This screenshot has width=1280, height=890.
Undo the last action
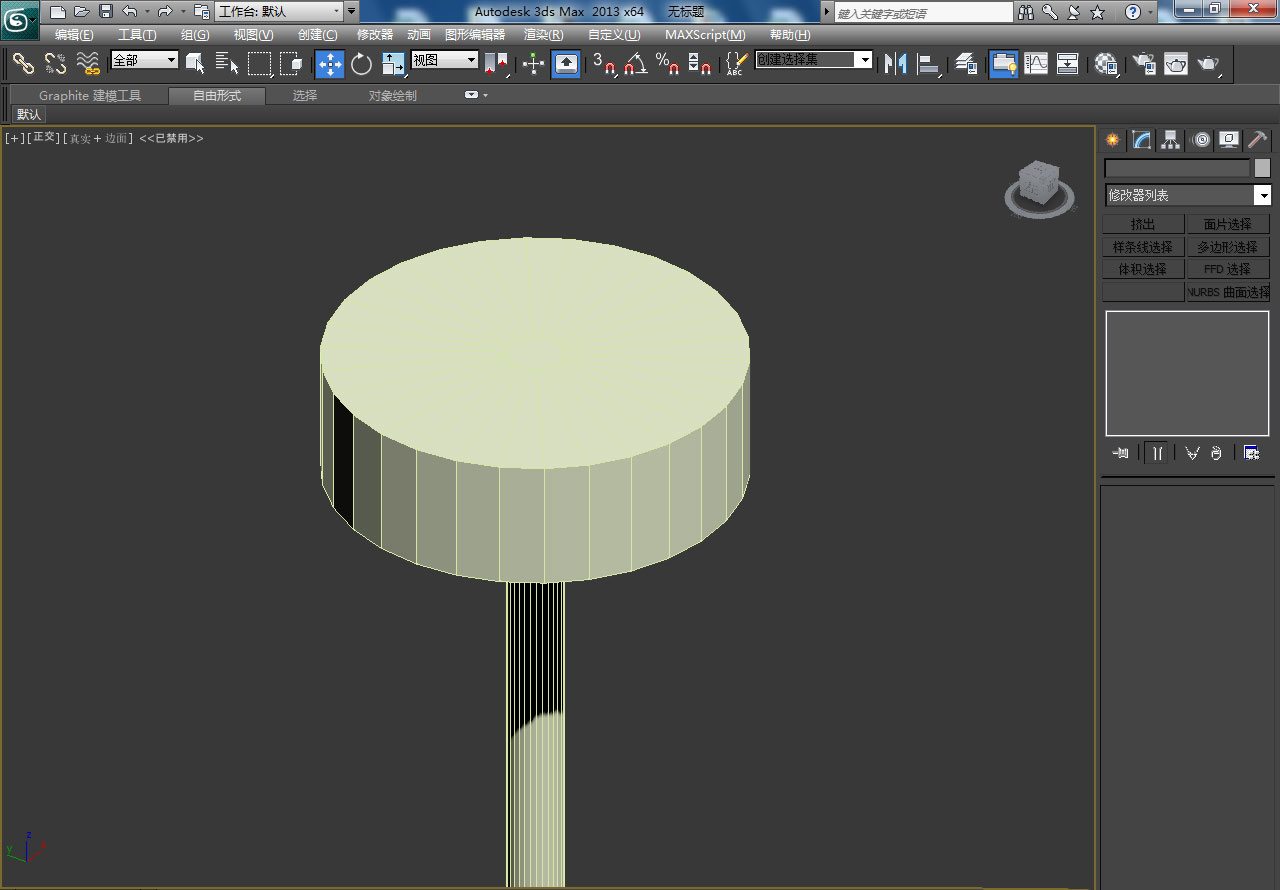point(130,12)
